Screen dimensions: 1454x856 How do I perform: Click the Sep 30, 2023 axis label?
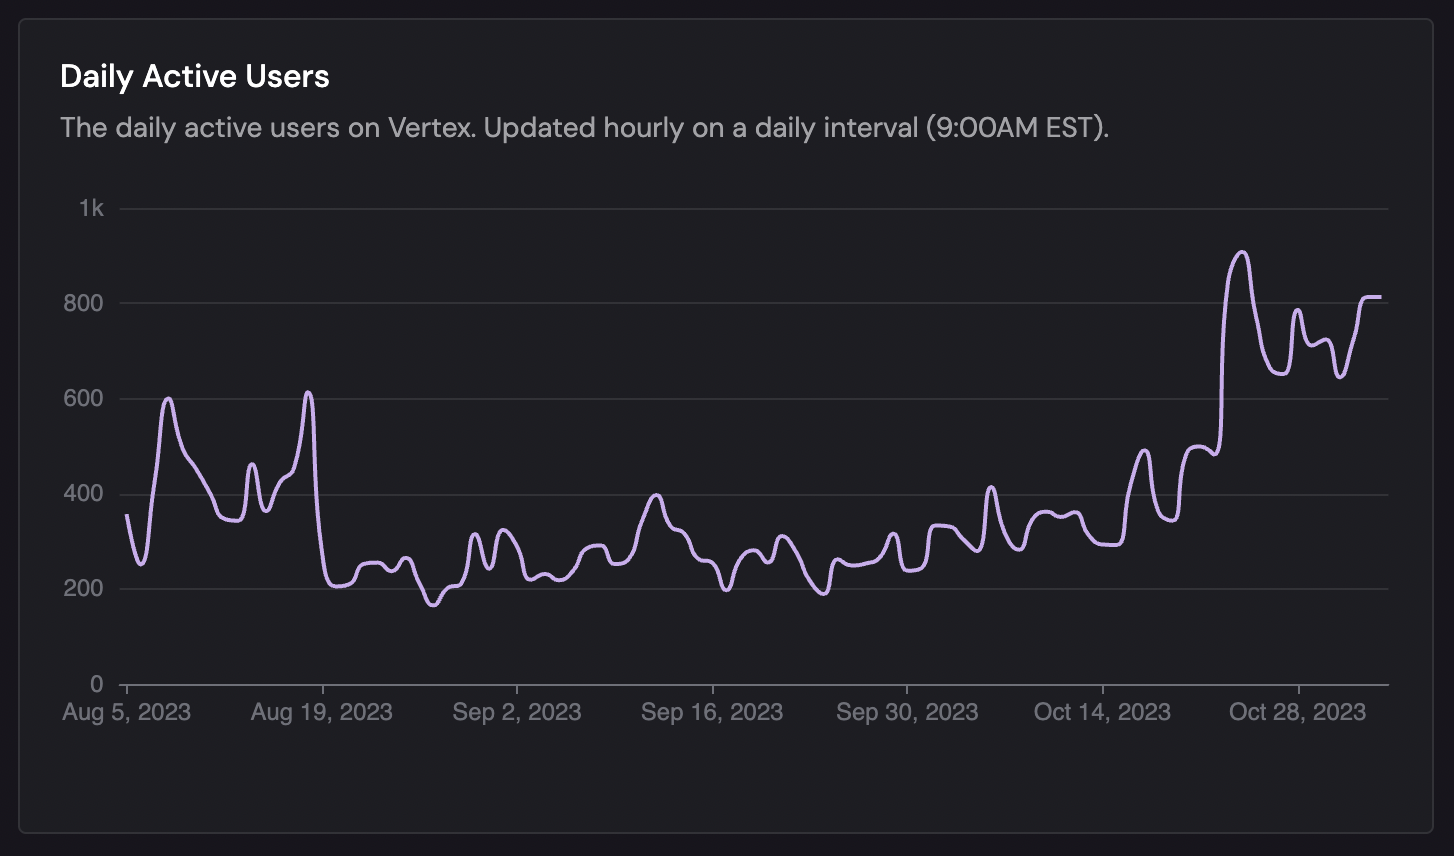(x=906, y=712)
